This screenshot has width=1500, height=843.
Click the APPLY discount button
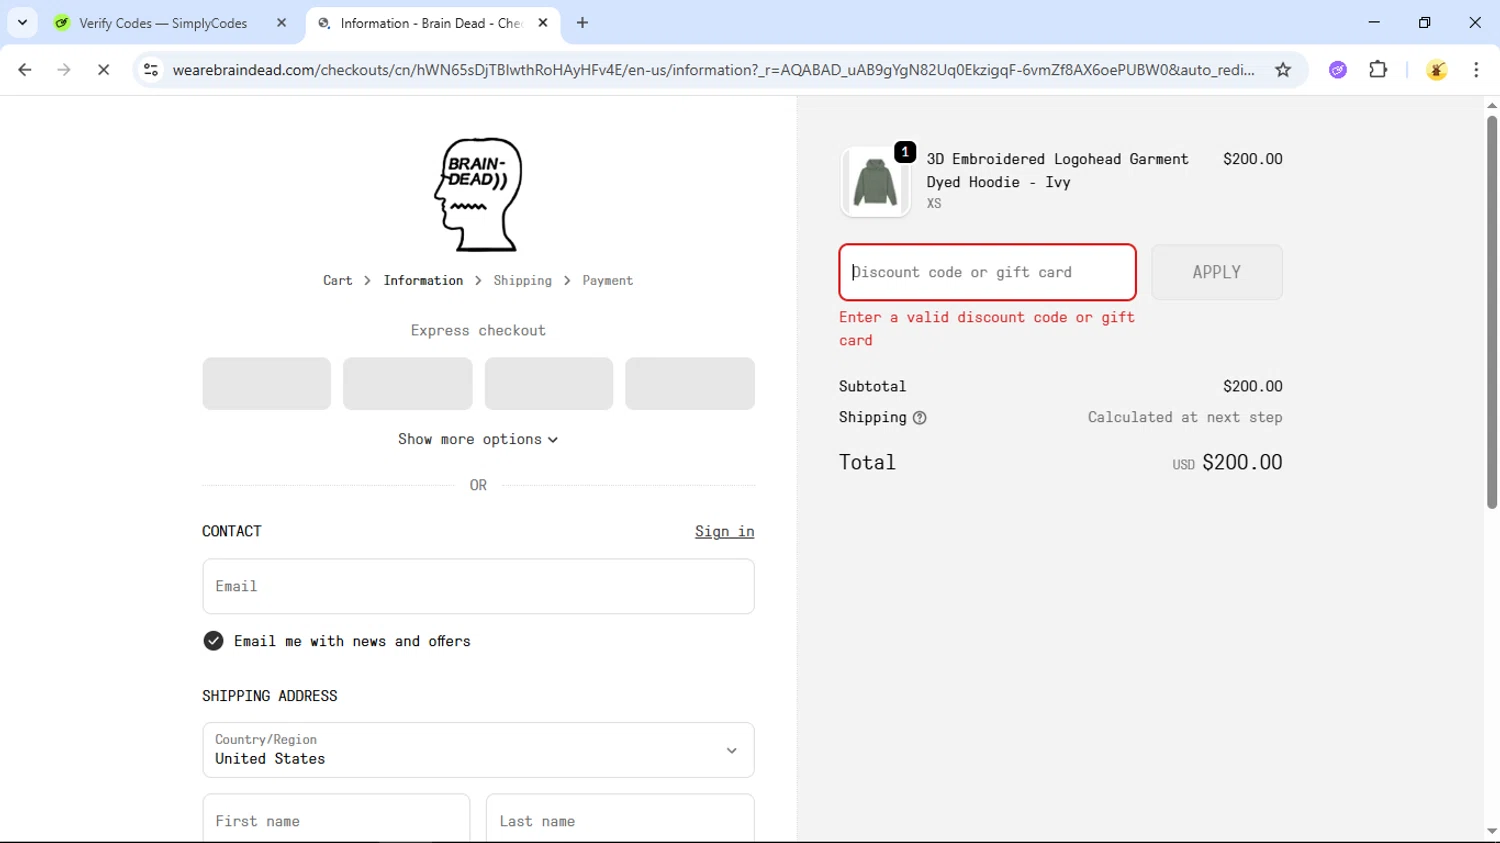coord(1217,272)
